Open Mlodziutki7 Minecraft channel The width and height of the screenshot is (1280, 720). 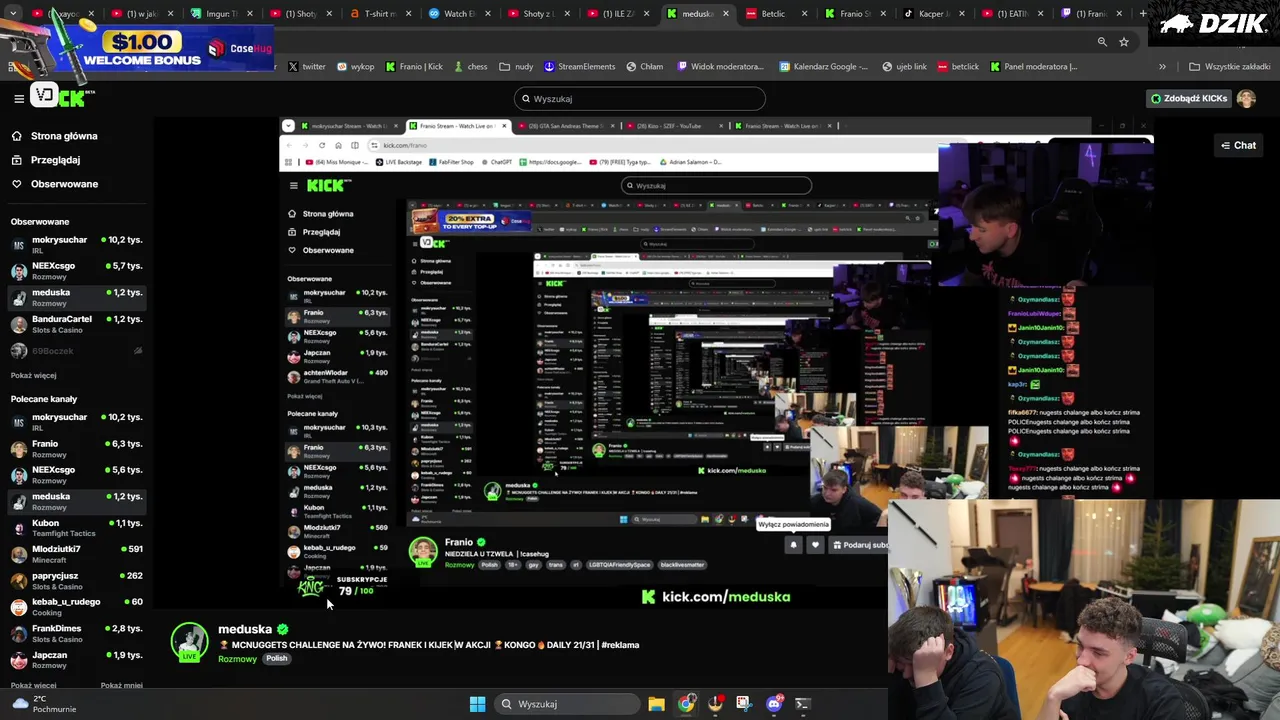77,554
